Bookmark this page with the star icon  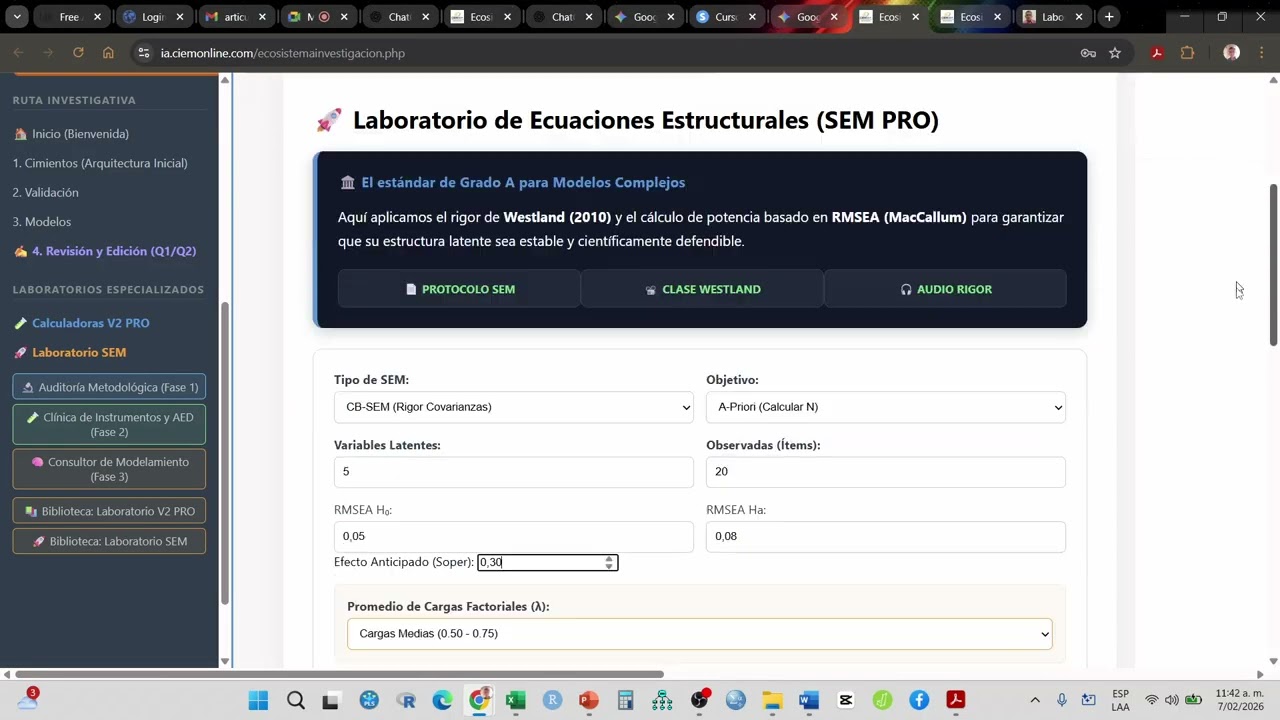(x=1115, y=53)
